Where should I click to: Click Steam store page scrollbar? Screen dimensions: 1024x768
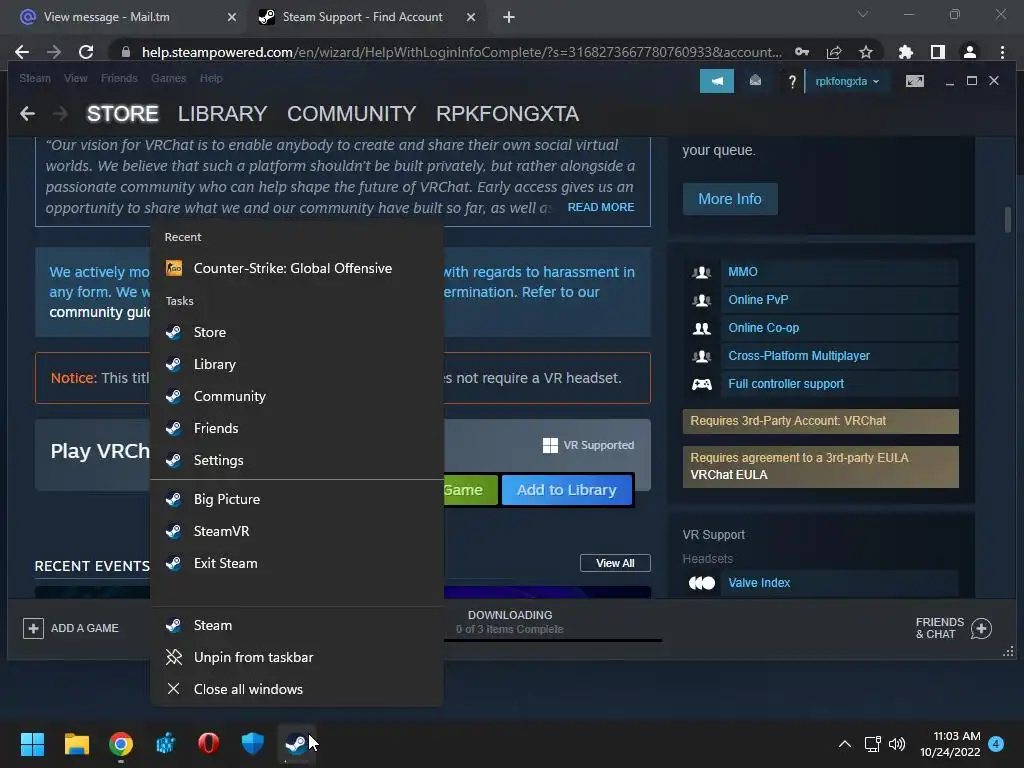click(1008, 219)
